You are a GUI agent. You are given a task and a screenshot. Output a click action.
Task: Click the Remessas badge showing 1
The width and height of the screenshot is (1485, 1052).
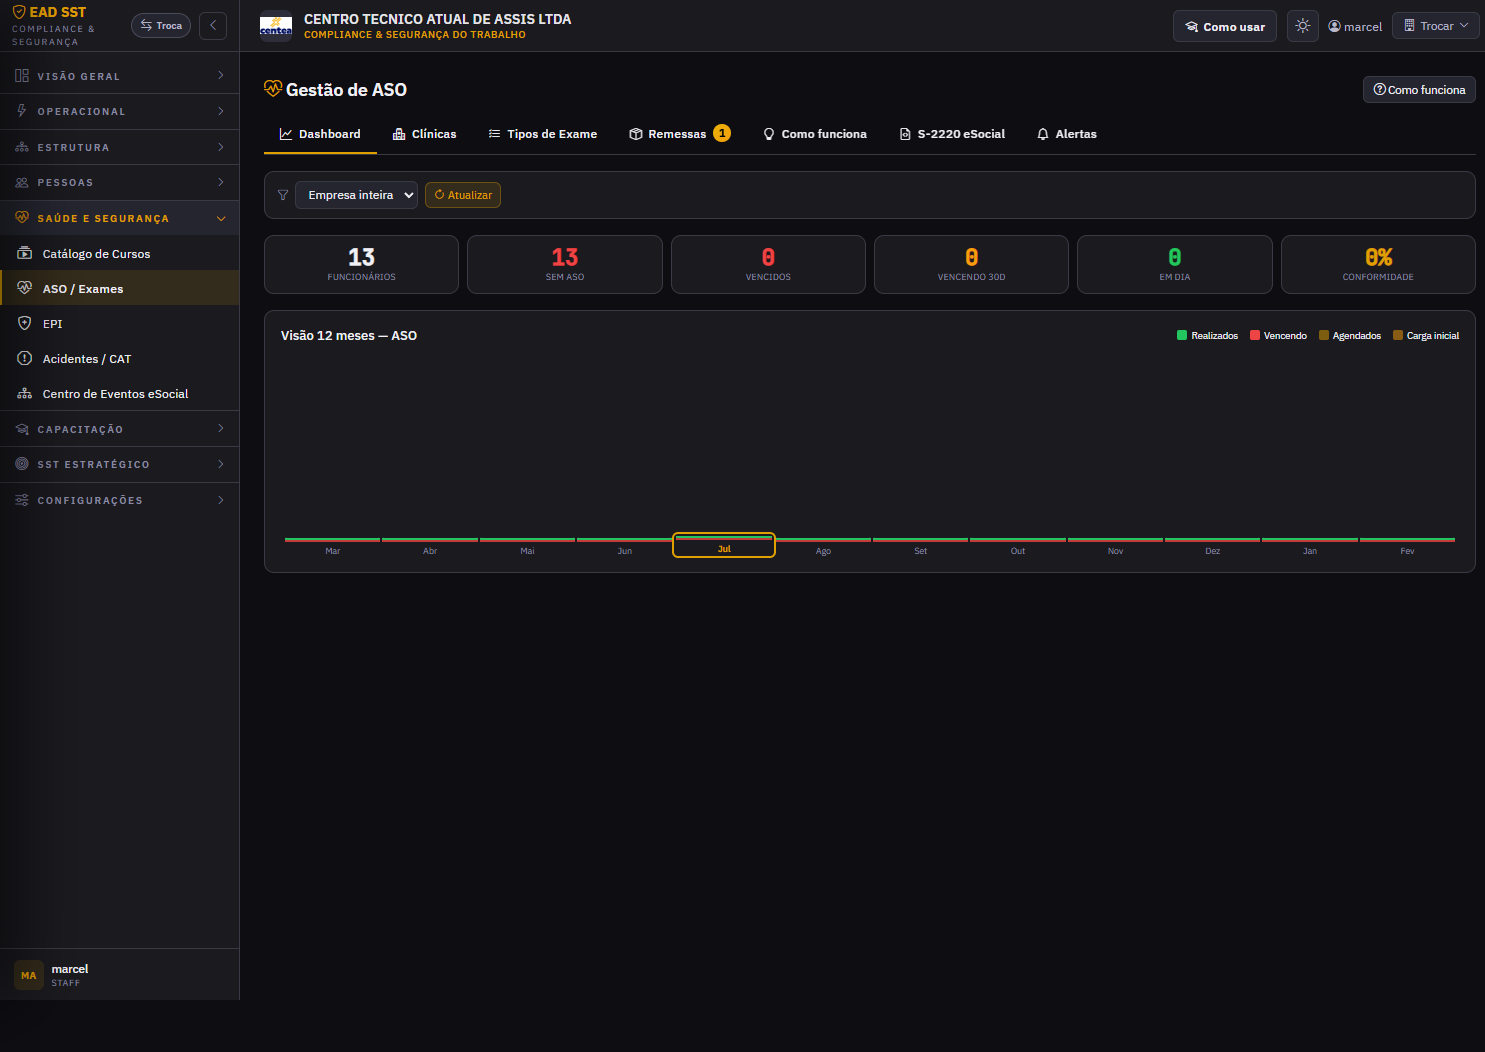(x=722, y=133)
